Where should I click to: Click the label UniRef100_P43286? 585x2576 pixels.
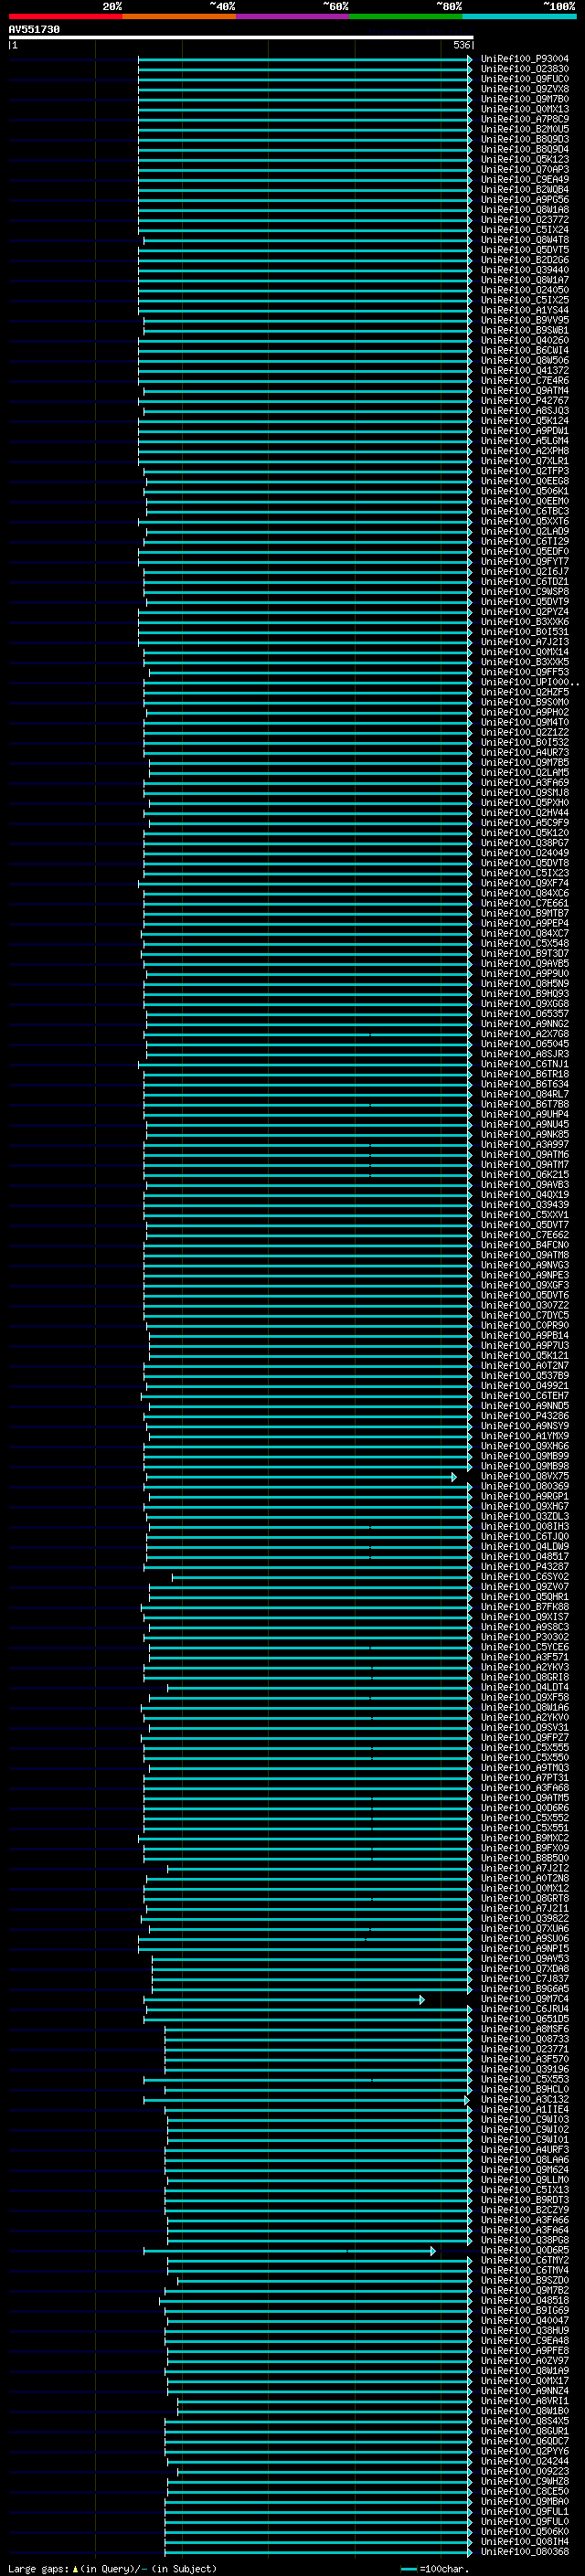tap(525, 1416)
